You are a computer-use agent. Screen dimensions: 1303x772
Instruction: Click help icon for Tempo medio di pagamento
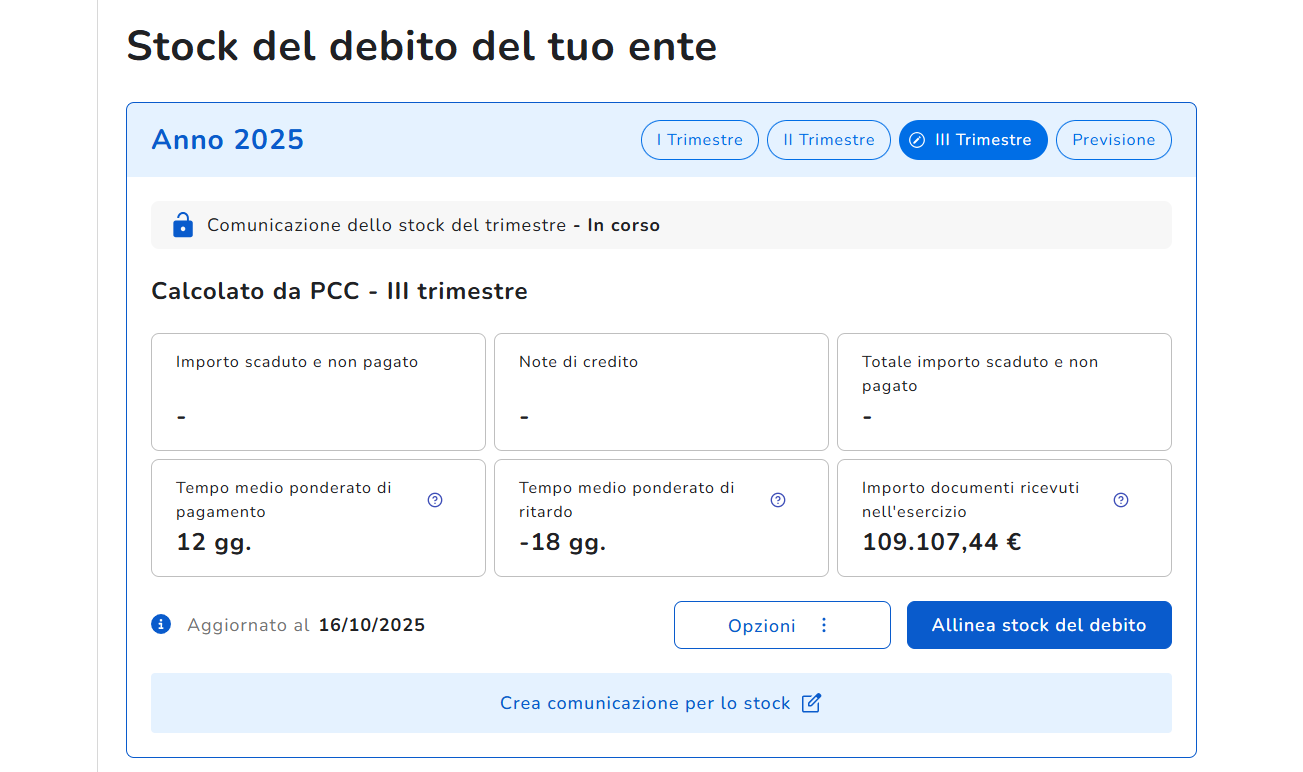pyautogui.click(x=435, y=500)
